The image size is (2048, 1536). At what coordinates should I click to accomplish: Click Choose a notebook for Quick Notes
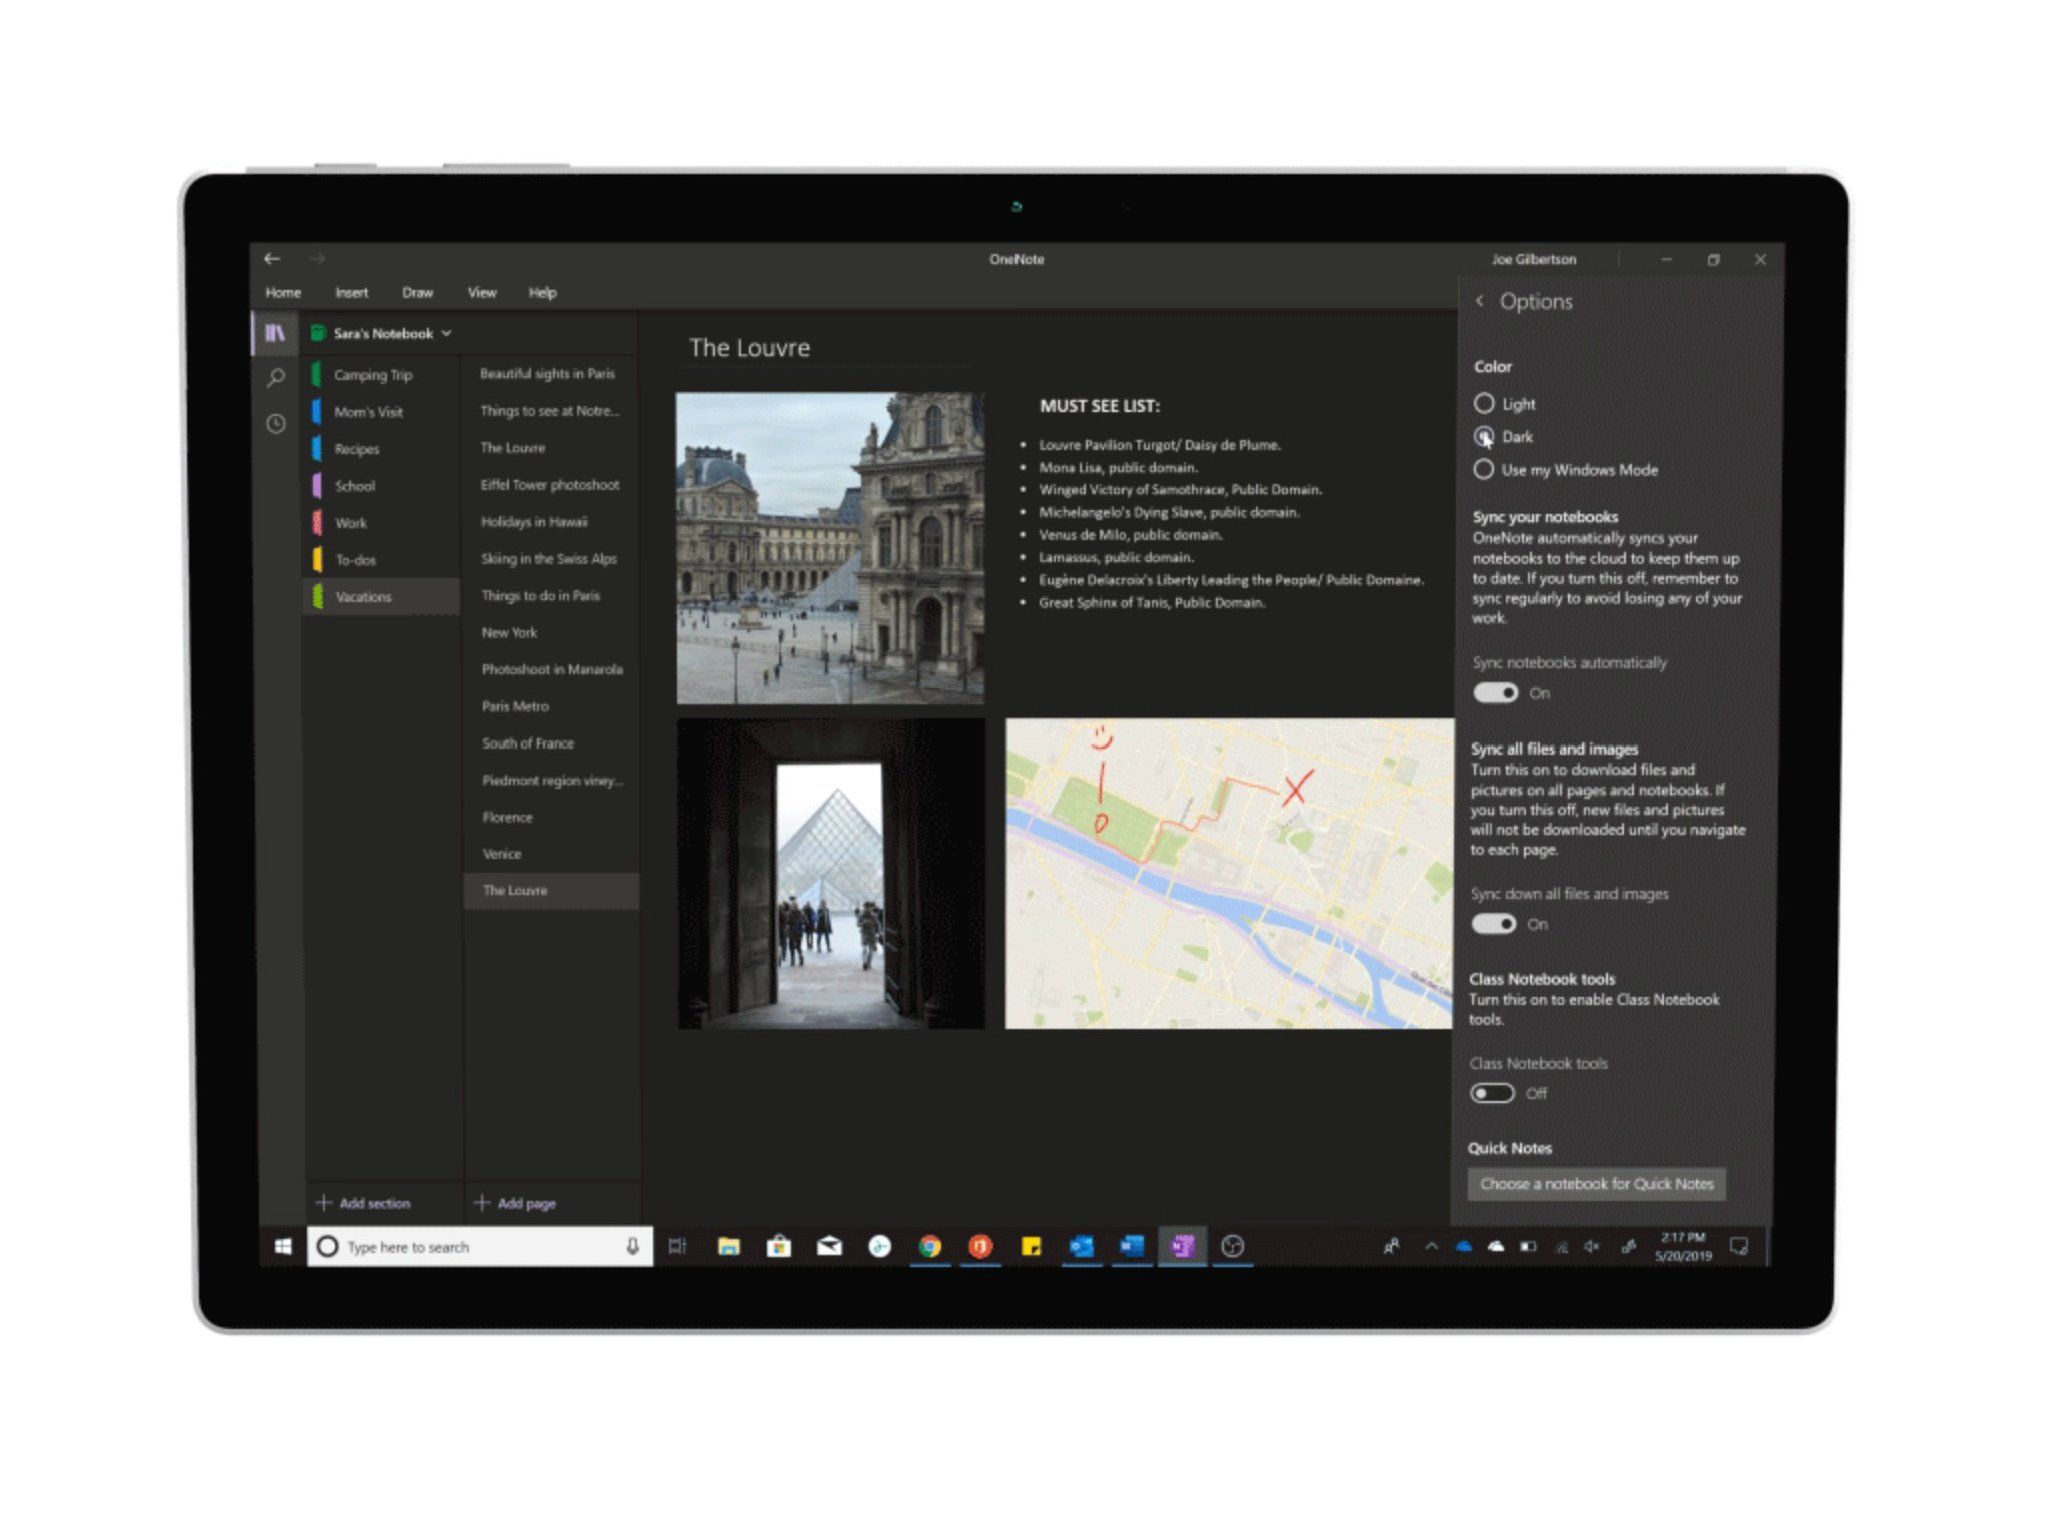tap(1596, 1184)
